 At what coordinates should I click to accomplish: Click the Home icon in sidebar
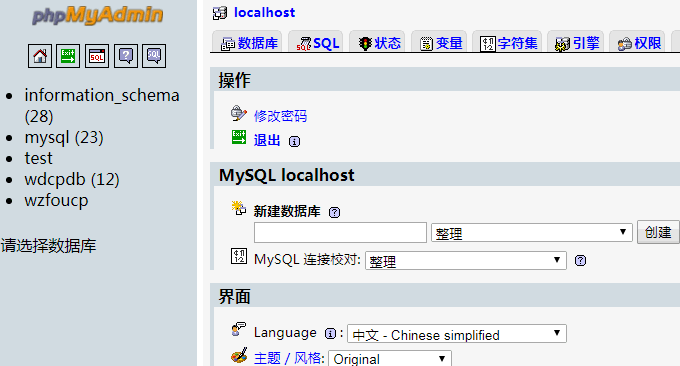pyautogui.click(x=40, y=56)
